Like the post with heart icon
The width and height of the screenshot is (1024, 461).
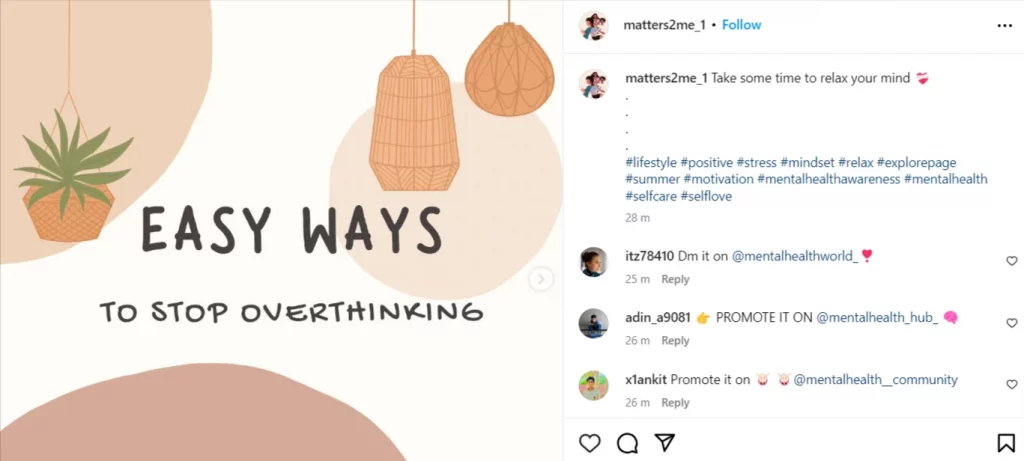(x=590, y=443)
